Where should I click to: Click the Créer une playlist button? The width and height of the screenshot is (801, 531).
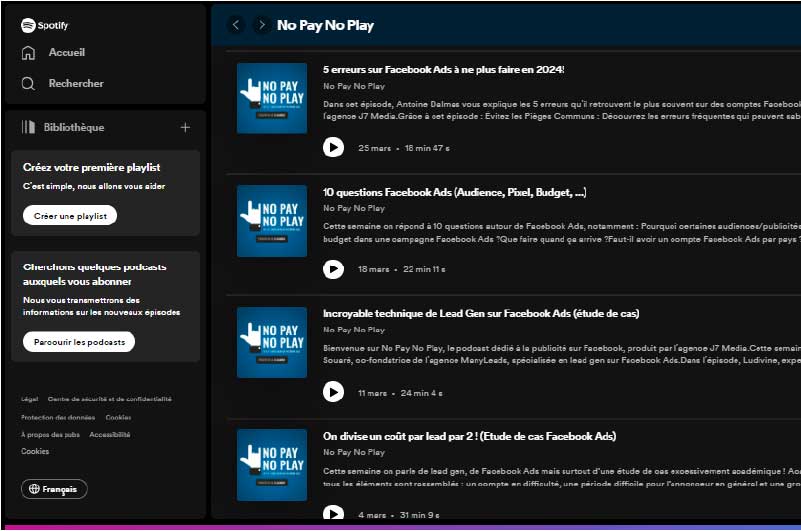(70, 216)
